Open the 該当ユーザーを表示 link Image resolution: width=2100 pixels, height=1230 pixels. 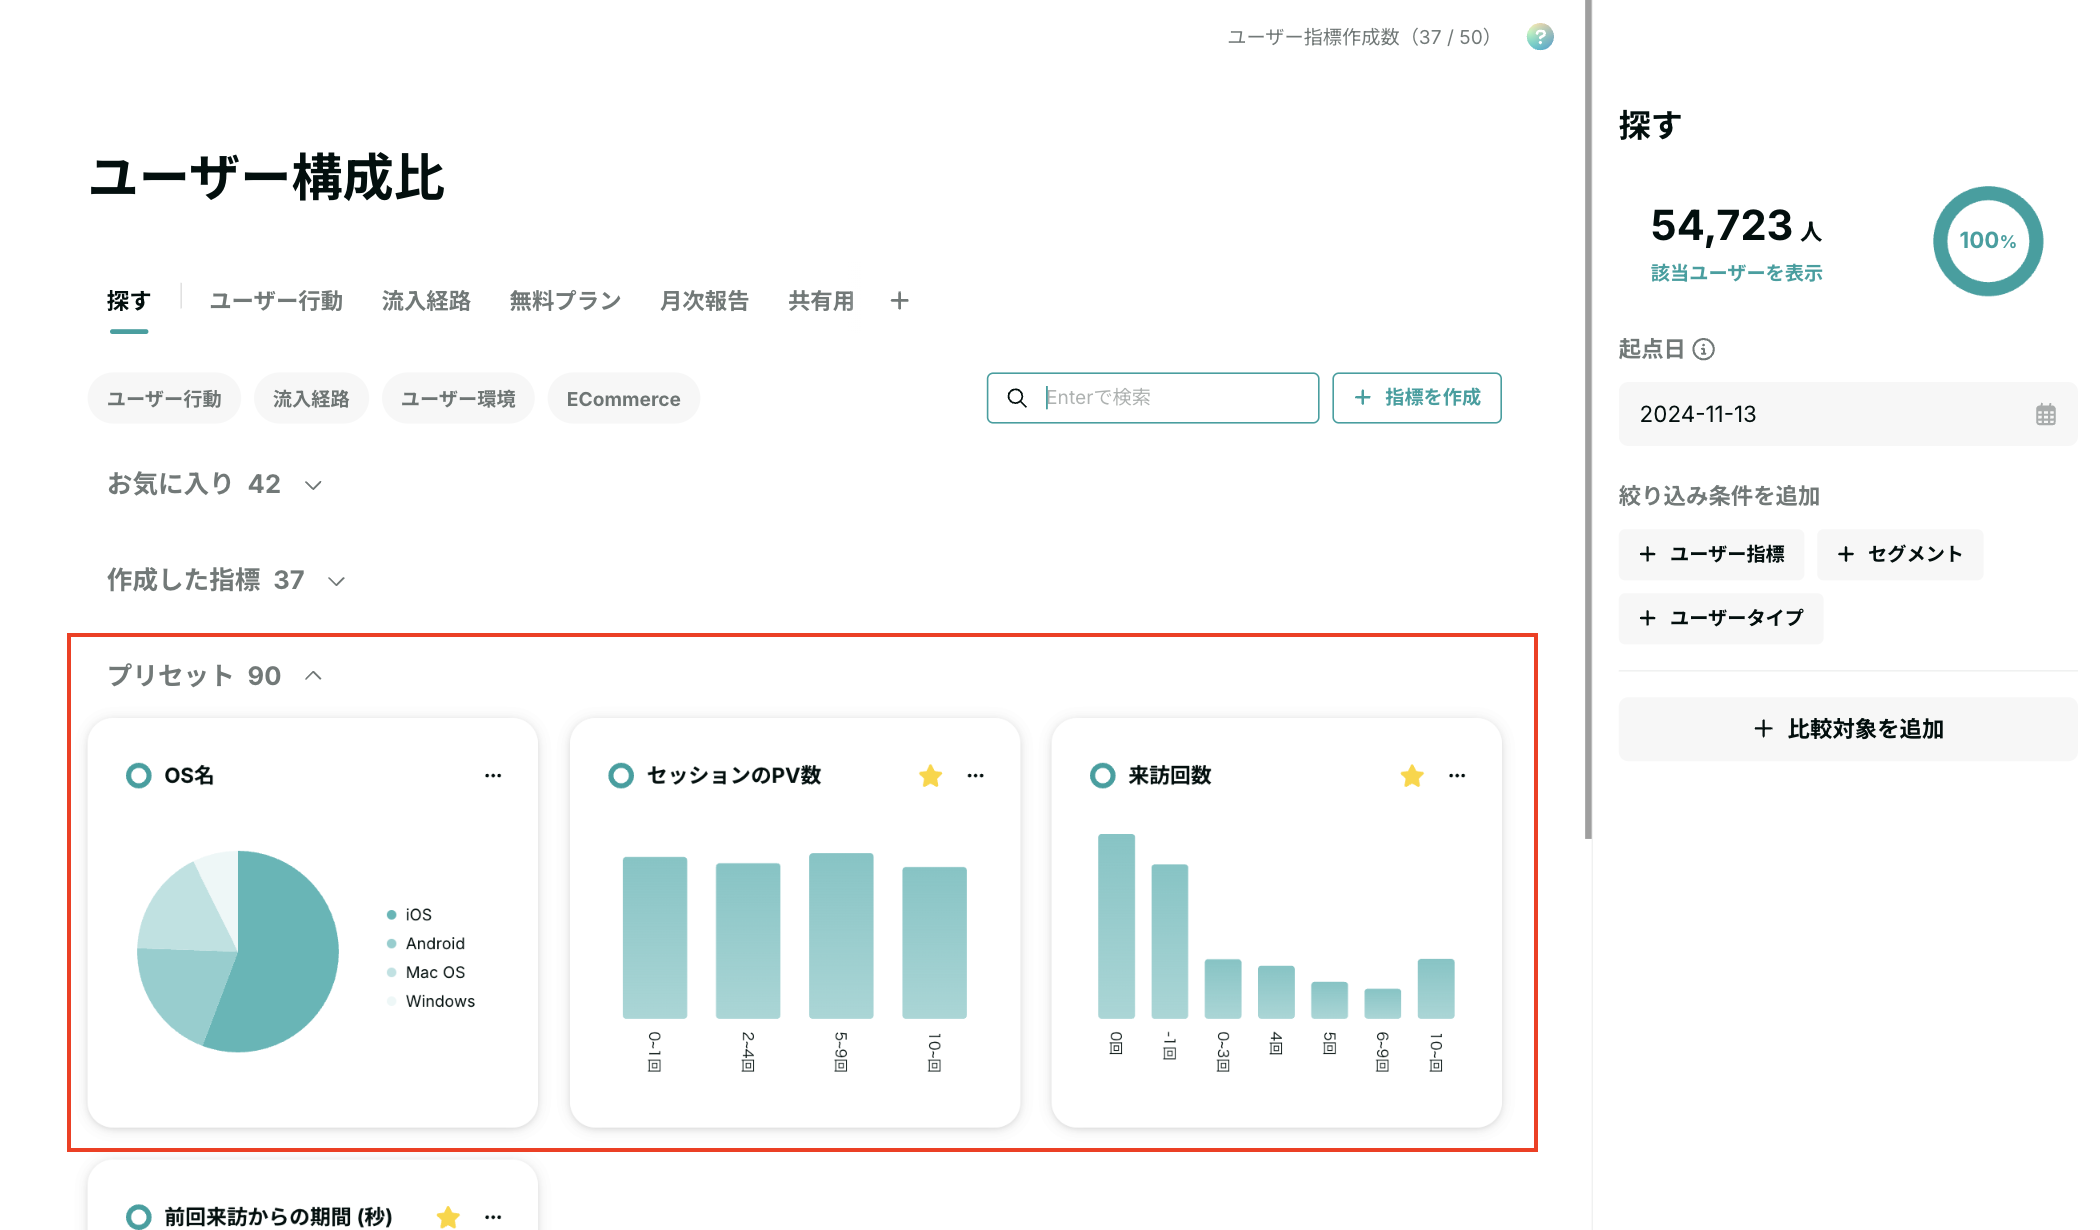pos(1736,273)
